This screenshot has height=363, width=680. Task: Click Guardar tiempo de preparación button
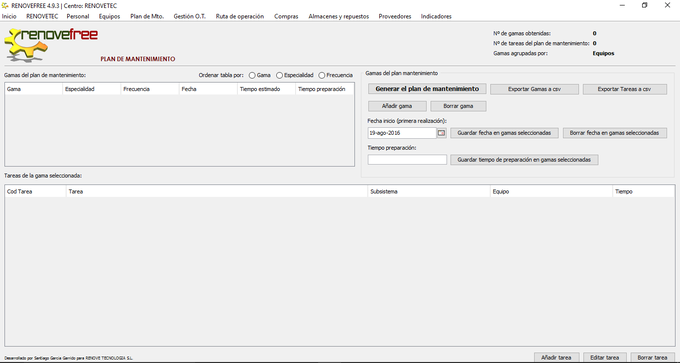524,160
